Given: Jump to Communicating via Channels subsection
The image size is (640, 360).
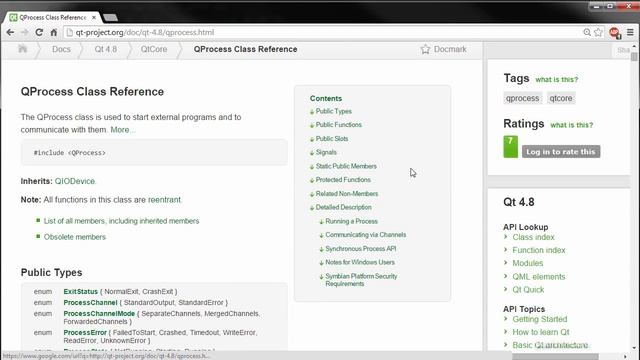Looking at the screenshot, I should 365,235.
